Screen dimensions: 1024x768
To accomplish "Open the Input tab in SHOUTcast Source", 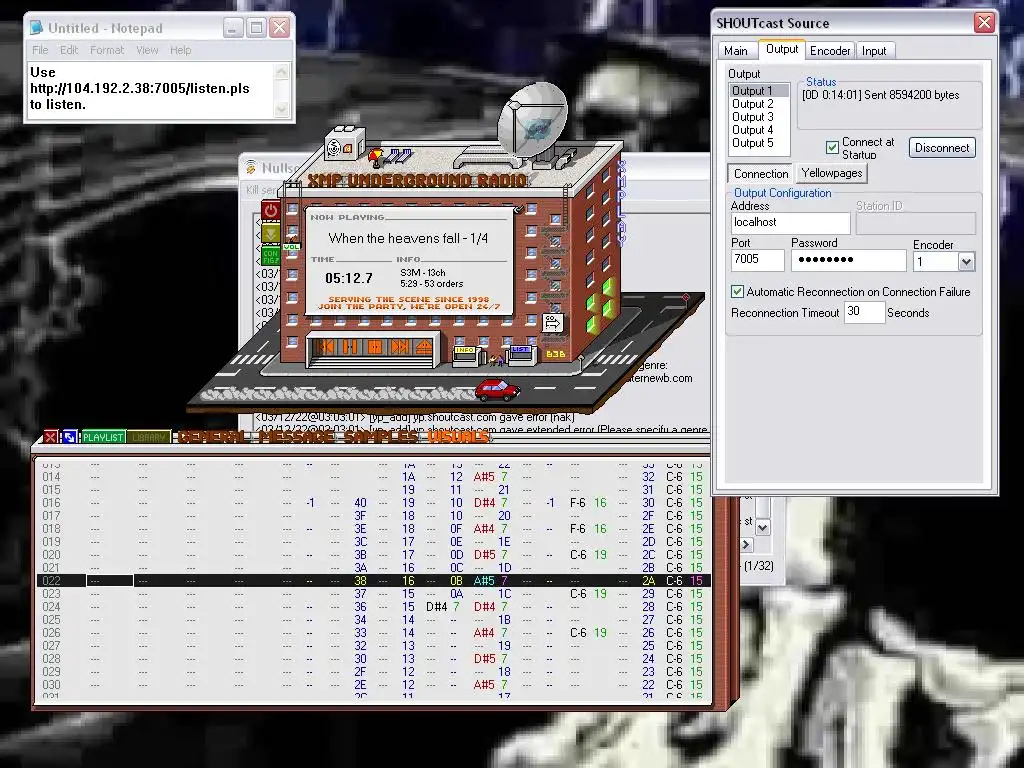I will (x=874, y=51).
